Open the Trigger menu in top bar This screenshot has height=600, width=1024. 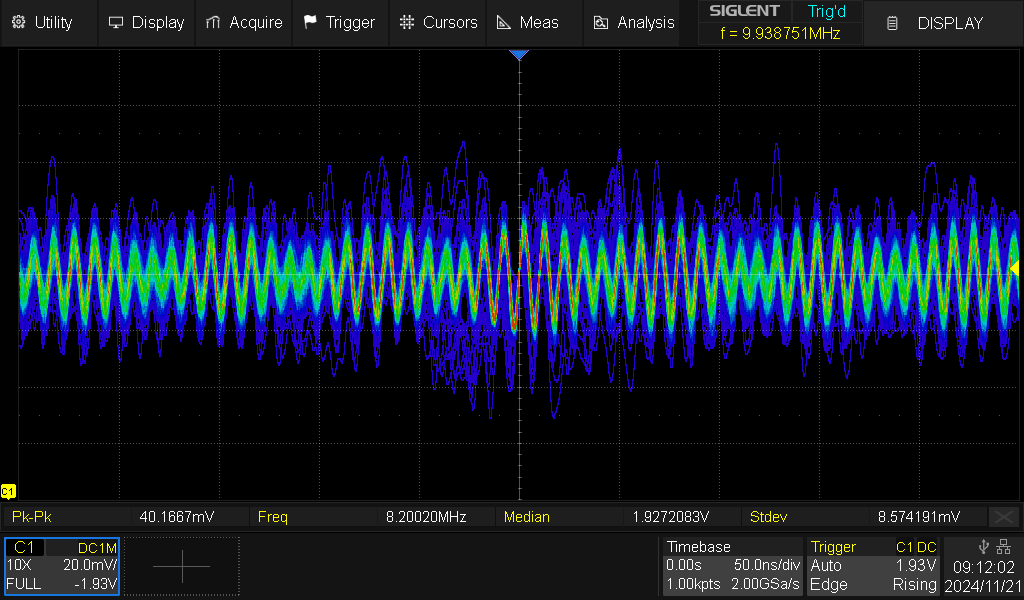339,22
